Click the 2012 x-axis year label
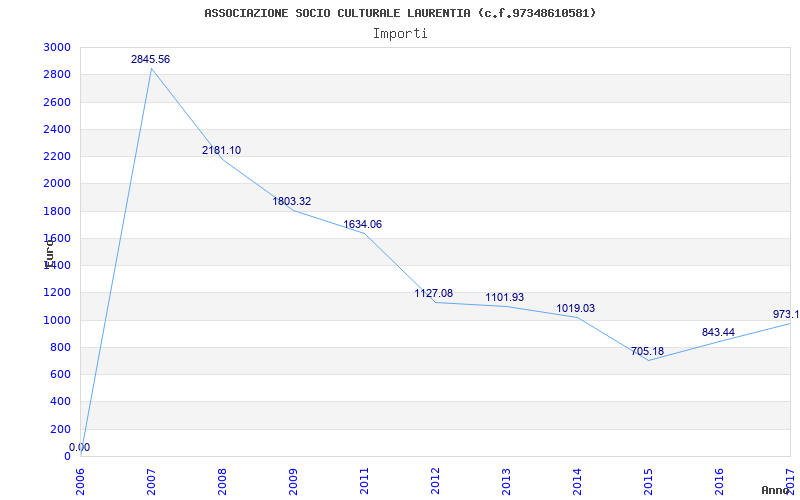This screenshot has width=800, height=500. pos(435,482)
